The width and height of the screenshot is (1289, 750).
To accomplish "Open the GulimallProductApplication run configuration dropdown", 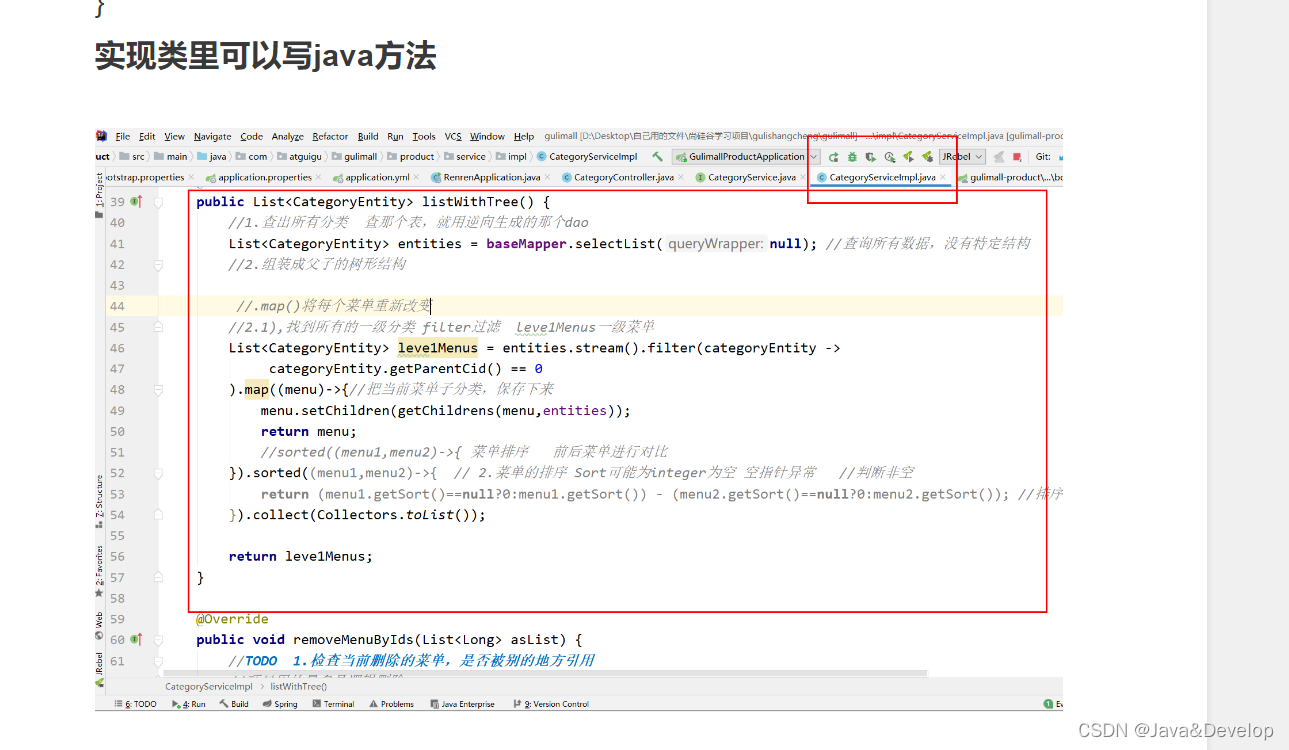I will pyautogui.click(x=746, y=157).
